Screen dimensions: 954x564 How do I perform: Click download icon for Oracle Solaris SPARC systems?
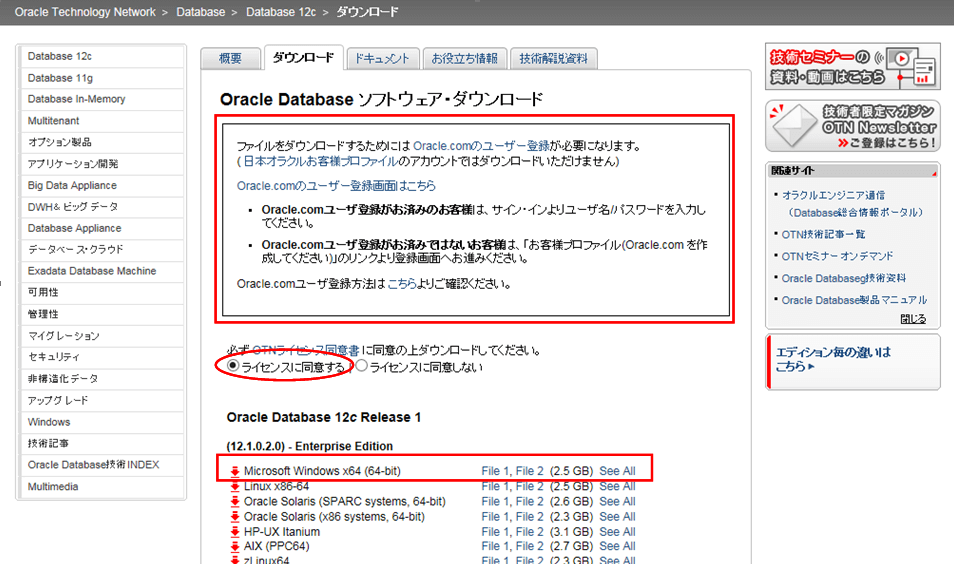coord(235,501)
